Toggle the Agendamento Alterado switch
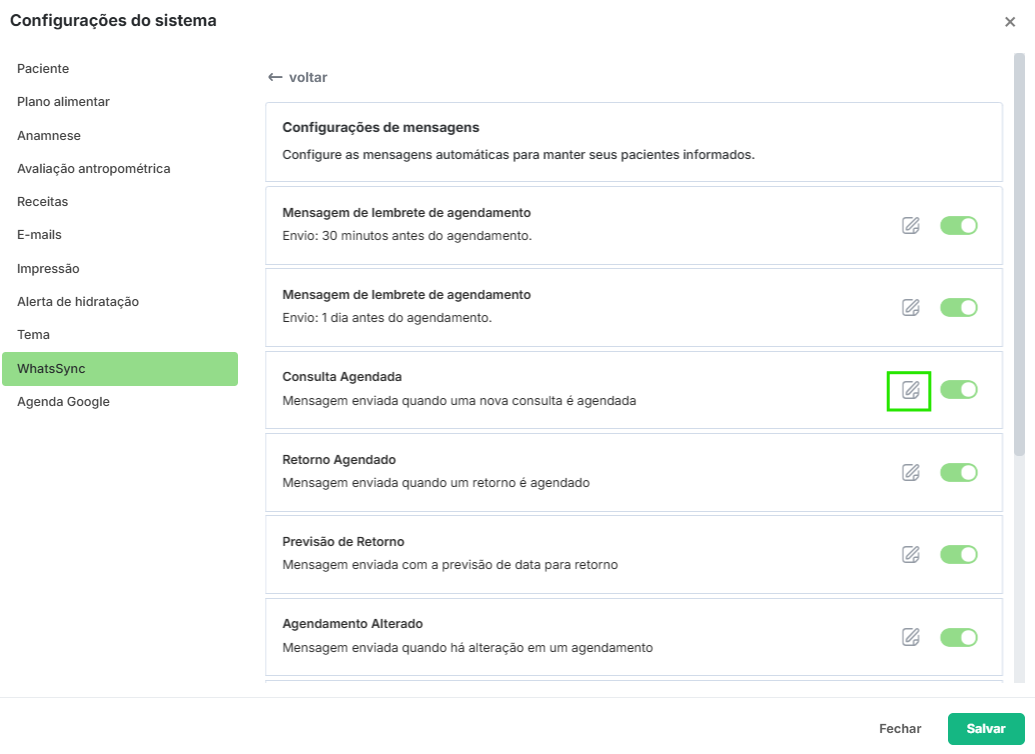 958,637
